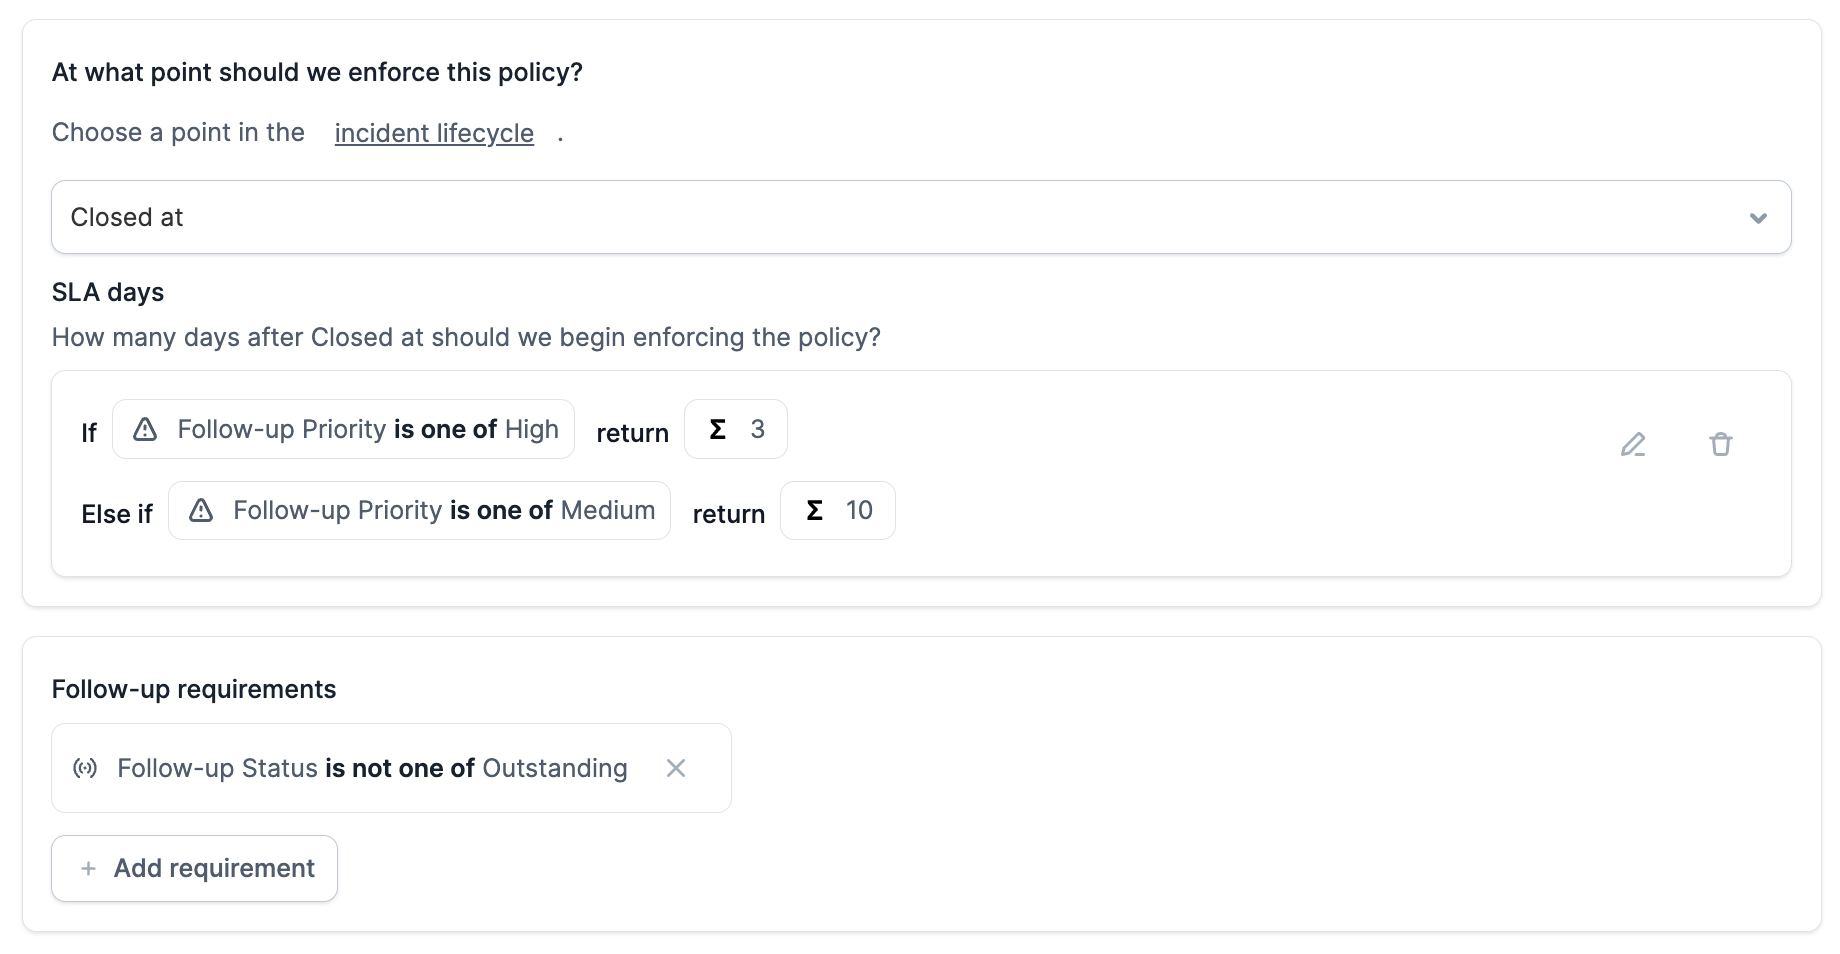The image size is (1840, 954).
Task: Expand the lifecycle point dropdown chevron
Action: (x=1758, y=218)
